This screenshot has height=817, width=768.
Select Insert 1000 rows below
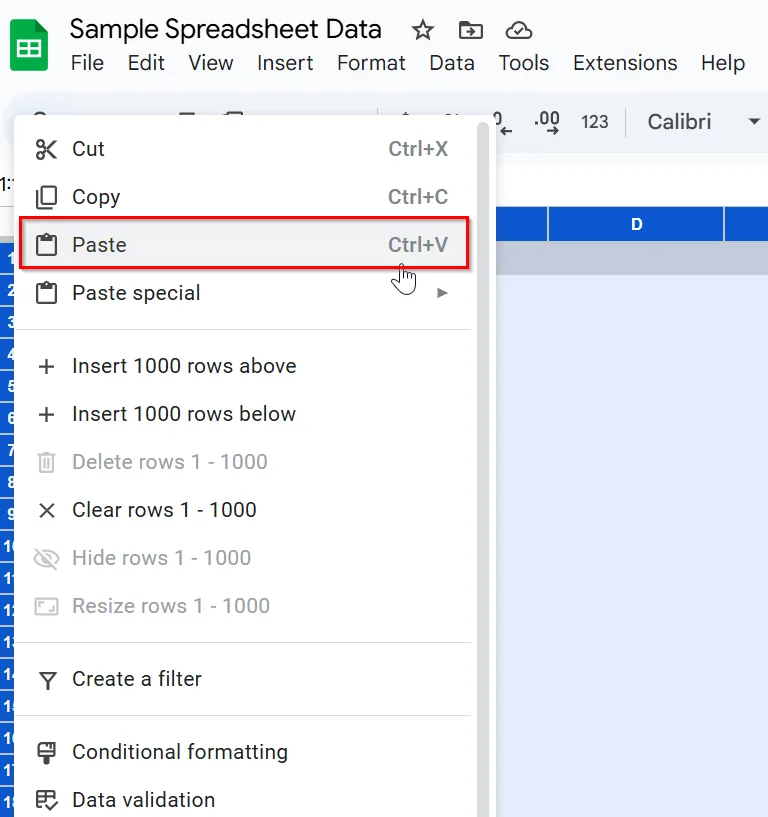coord(243,414)
